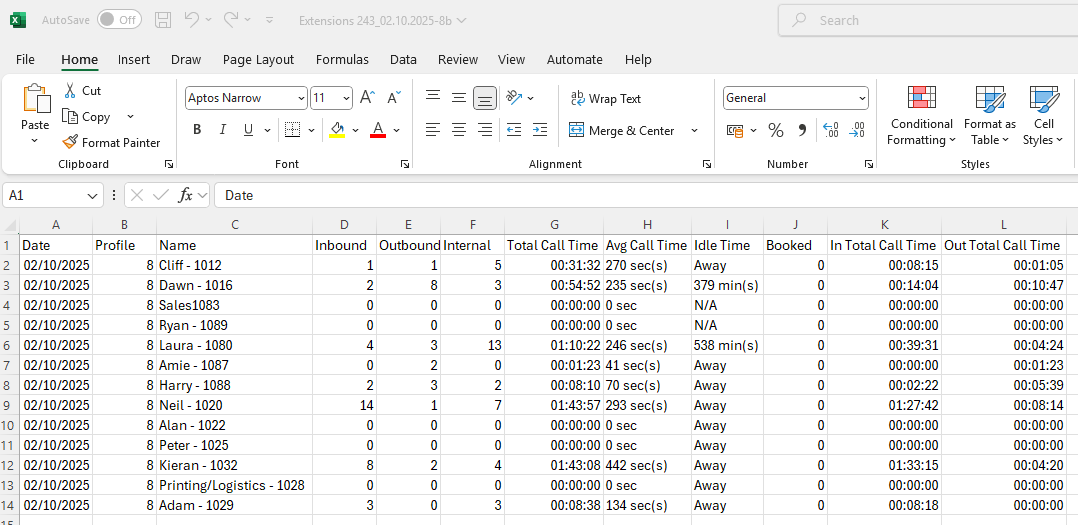Expand the Merge & Center dropdown arrow

click(x=694, y=131)
